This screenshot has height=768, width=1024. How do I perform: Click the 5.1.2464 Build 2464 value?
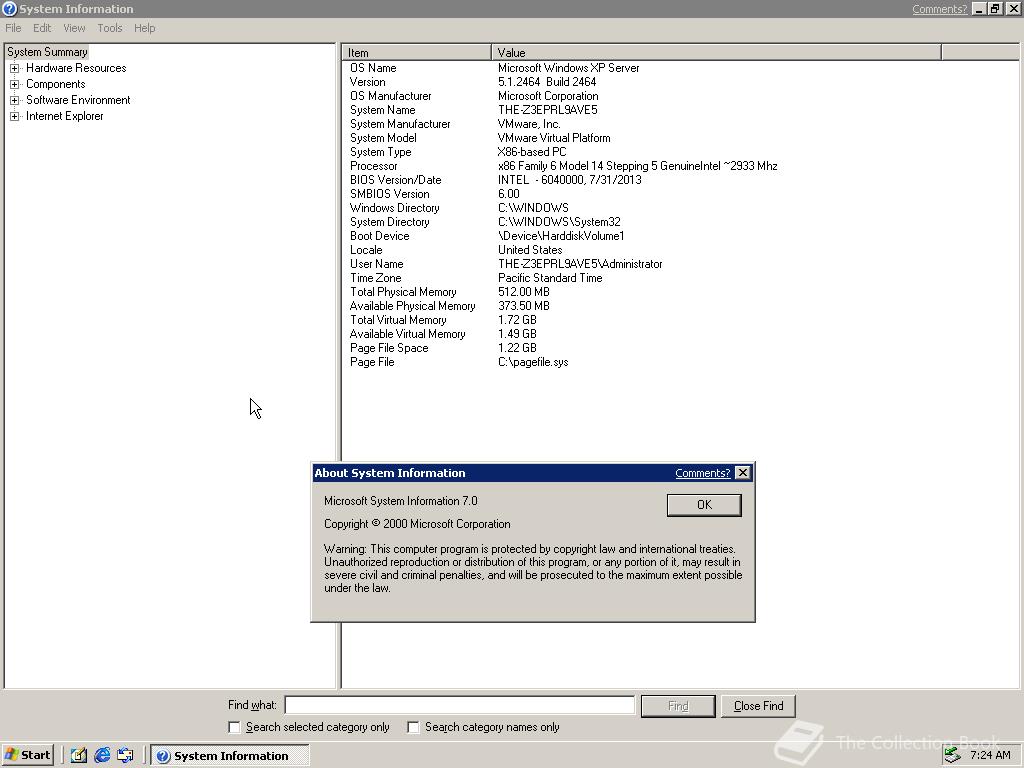(547, 82)
